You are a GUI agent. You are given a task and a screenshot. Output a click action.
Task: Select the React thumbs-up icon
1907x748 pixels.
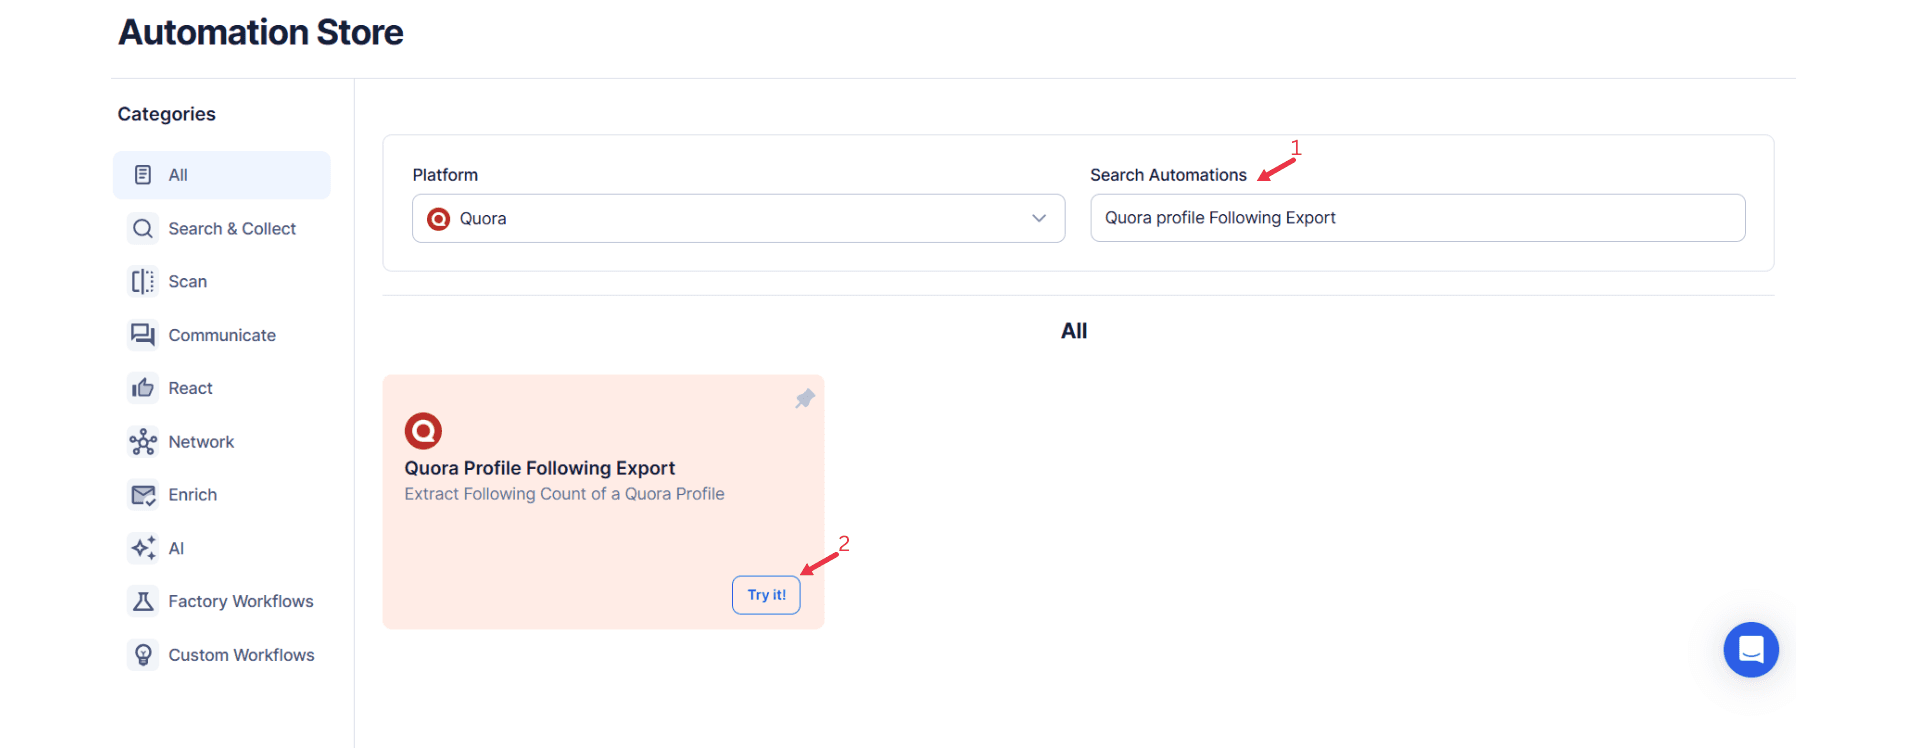pos(143,388)
